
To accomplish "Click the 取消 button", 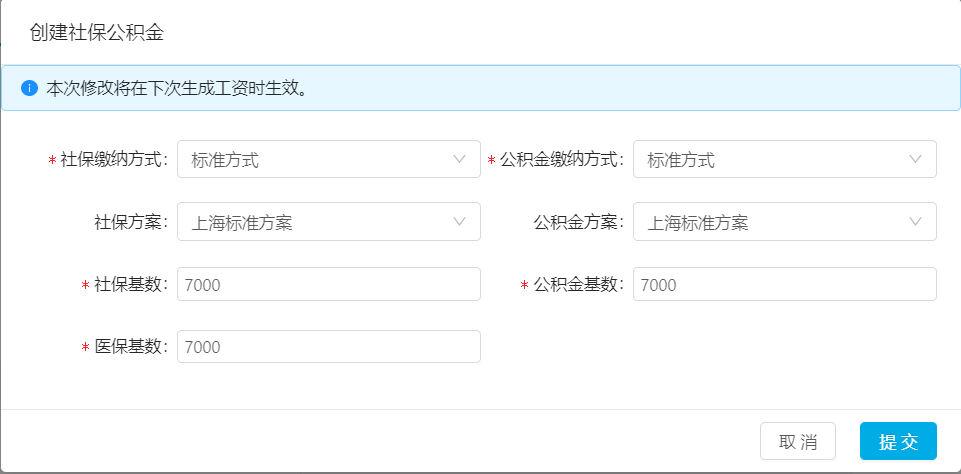I will pos(798,442).
